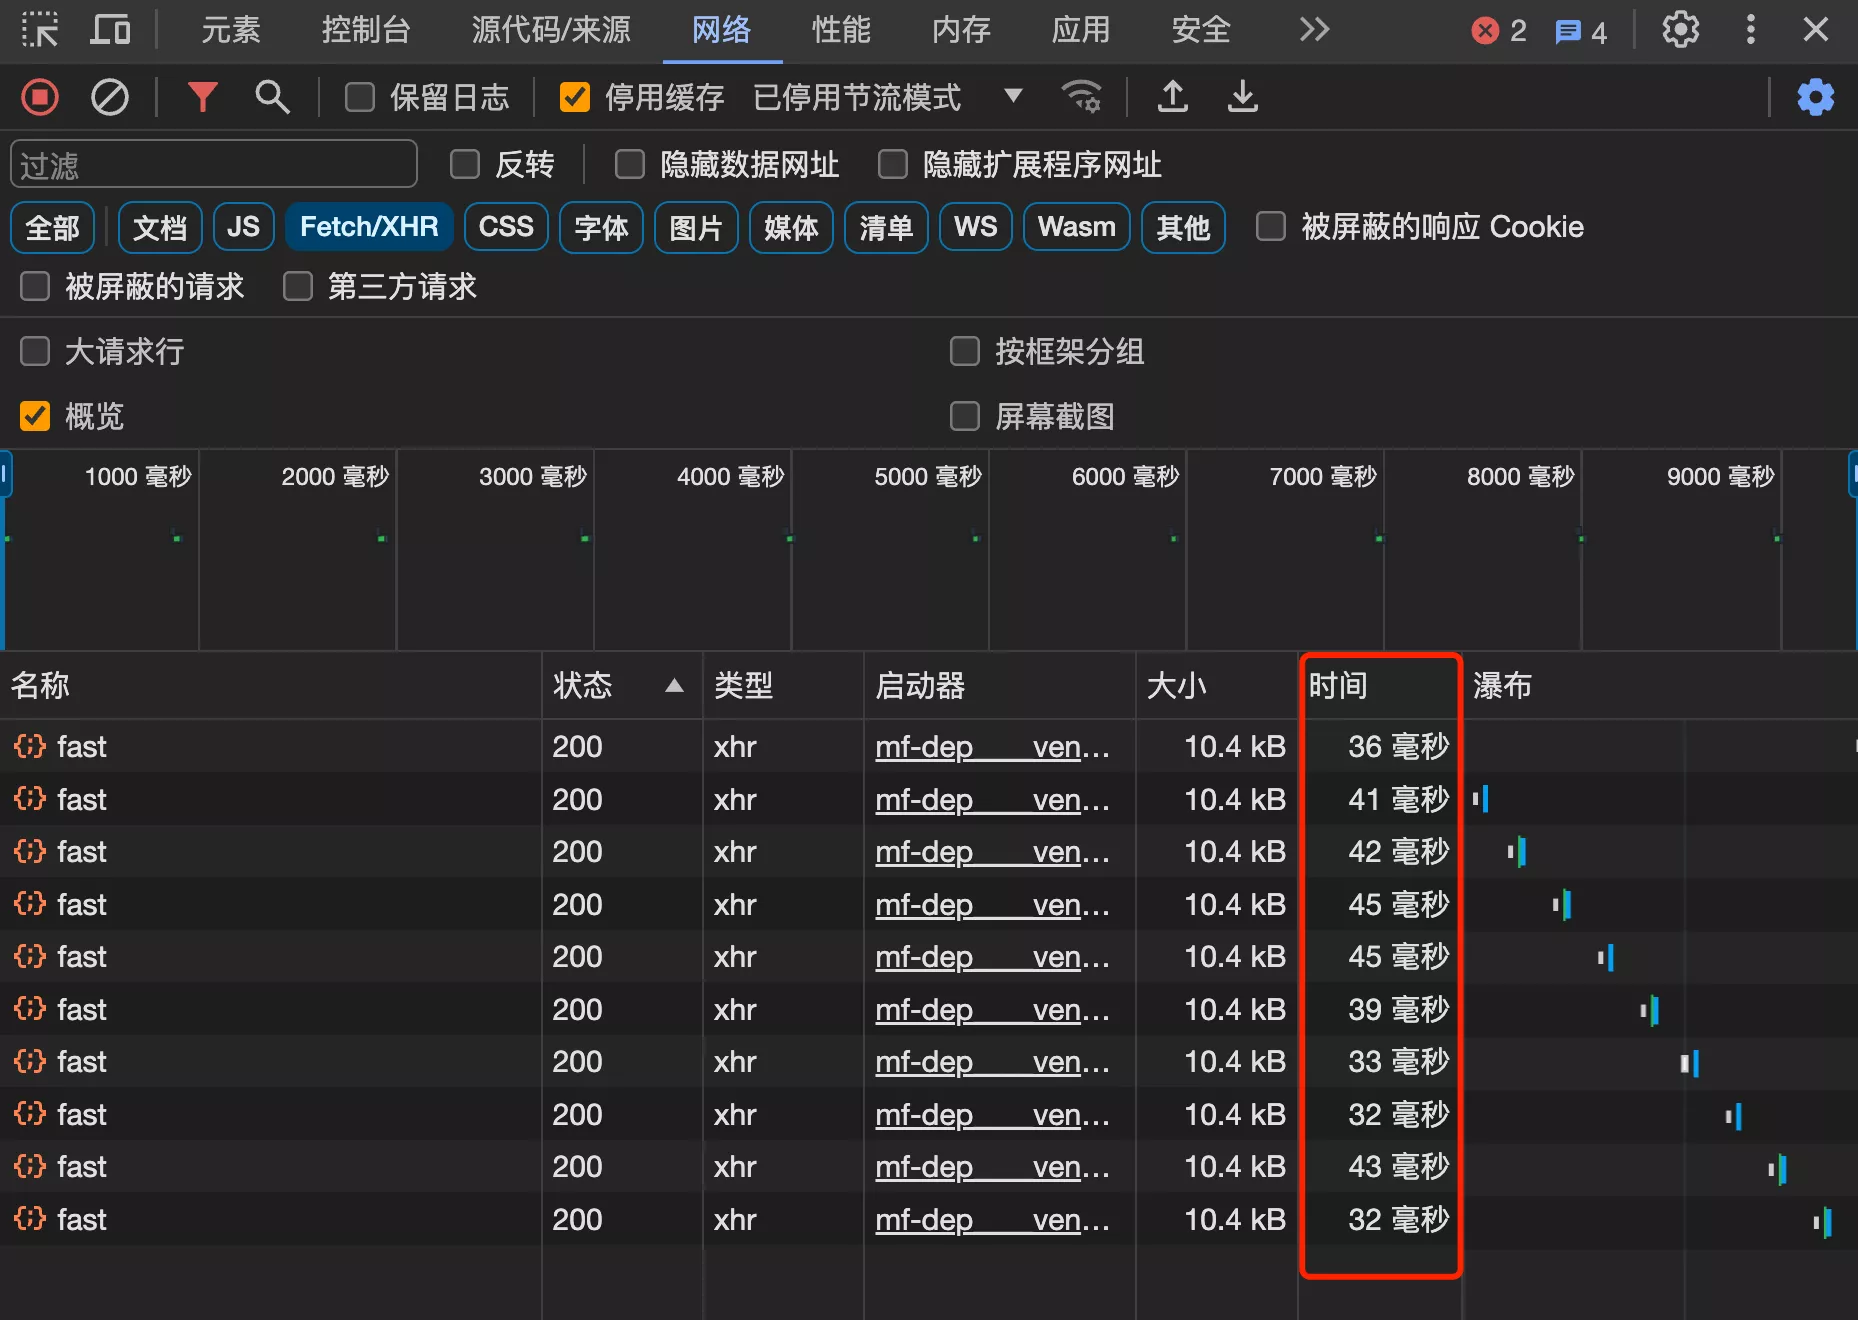Screen dimensions: 1858x1320
Task: Filter by 文档 type
Action: coord(160,227)
